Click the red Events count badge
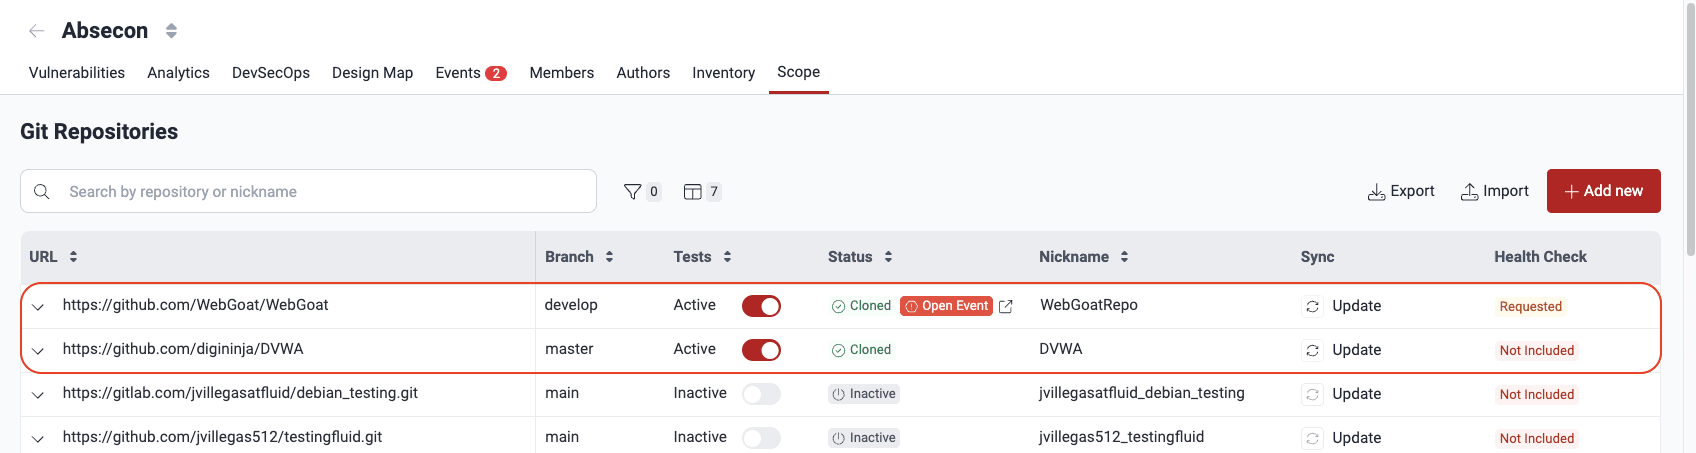 (x=496, y=73)
